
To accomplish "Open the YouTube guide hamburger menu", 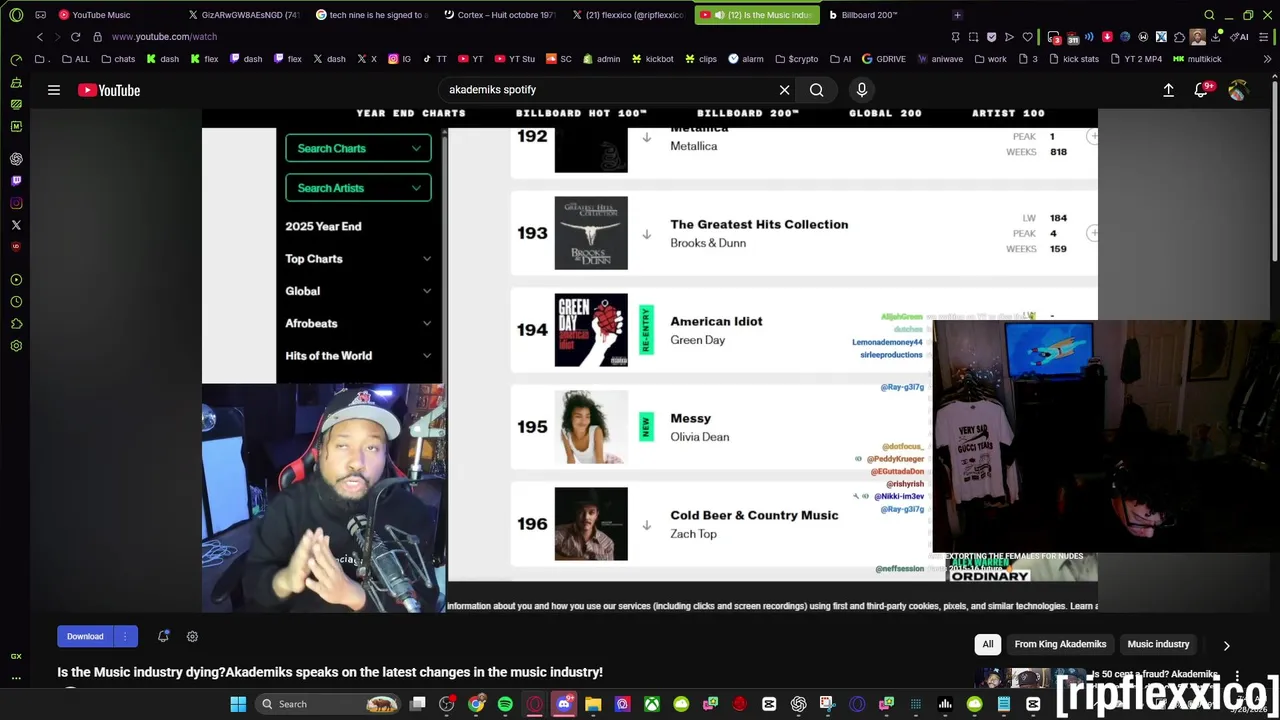I will (x=54, y=90).
